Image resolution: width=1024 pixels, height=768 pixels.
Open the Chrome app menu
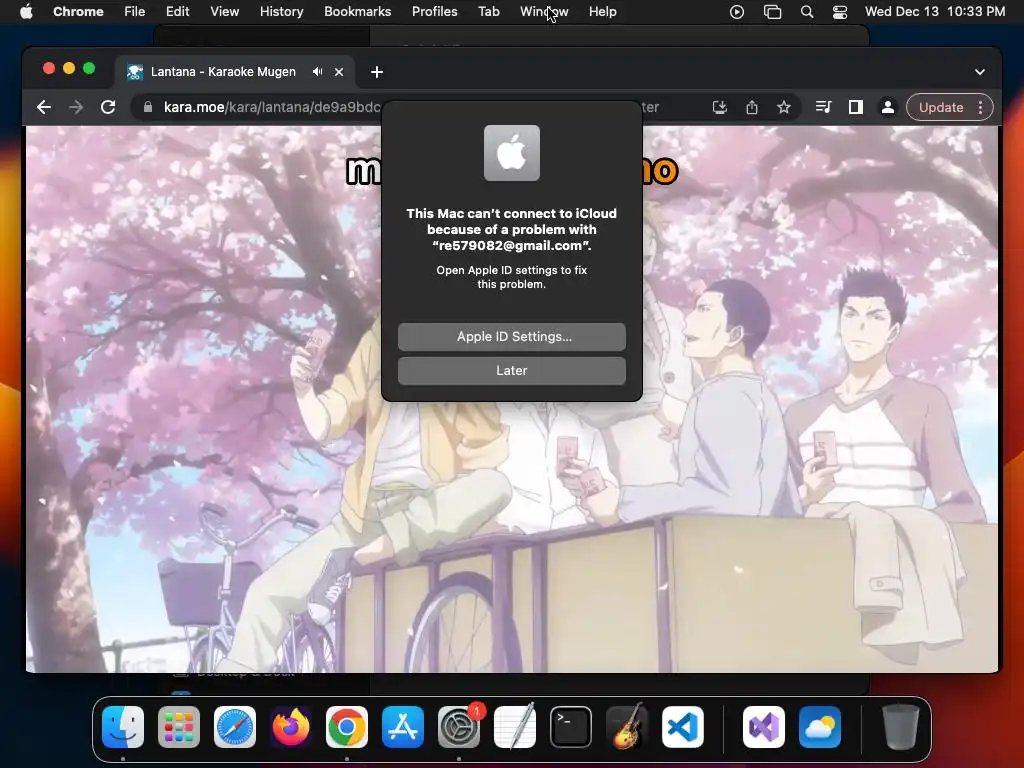tap(78, 12)
